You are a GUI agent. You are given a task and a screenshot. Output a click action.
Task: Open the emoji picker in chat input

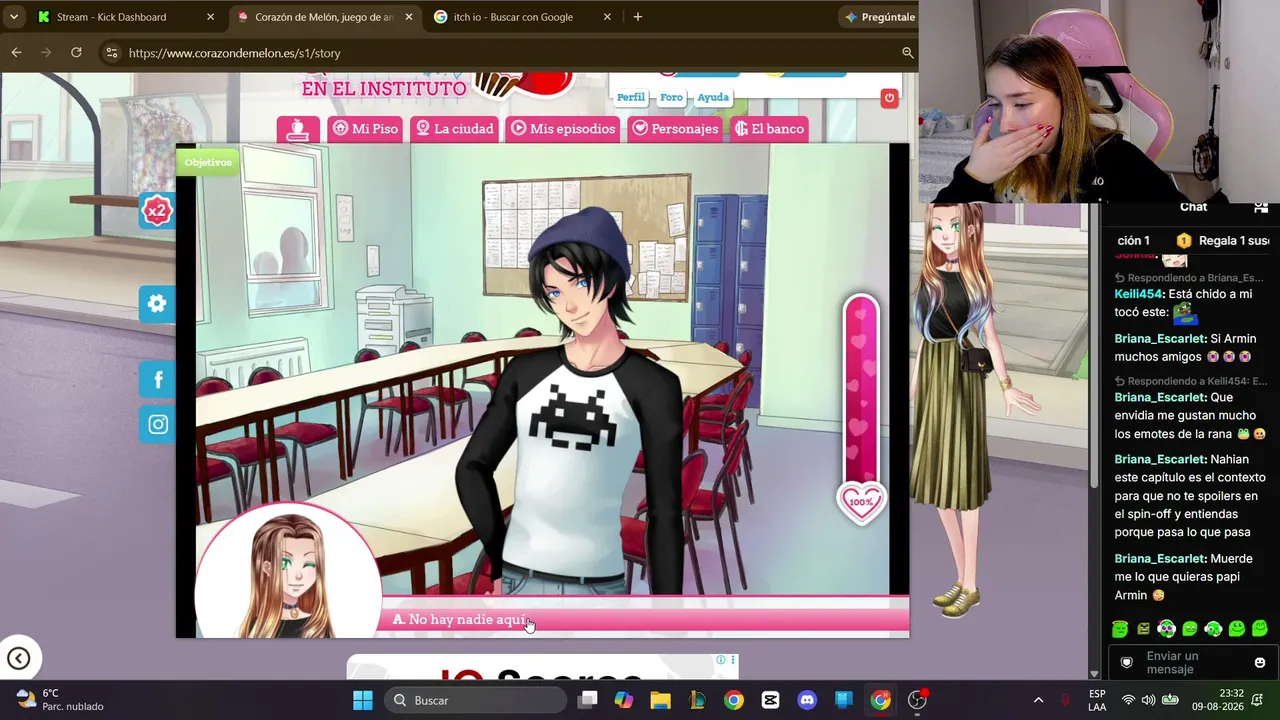[1260, 663]
